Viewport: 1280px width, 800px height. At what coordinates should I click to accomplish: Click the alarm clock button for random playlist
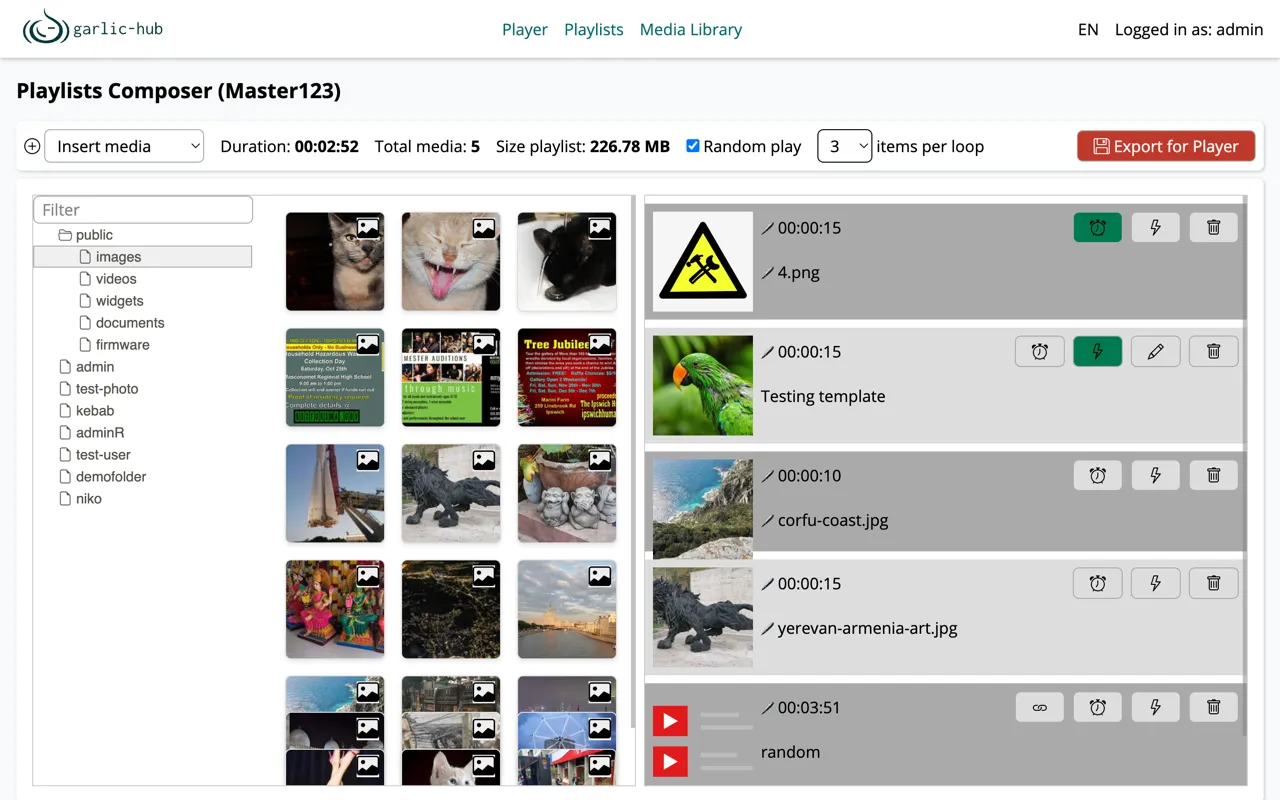click(x=1098, y=707)
